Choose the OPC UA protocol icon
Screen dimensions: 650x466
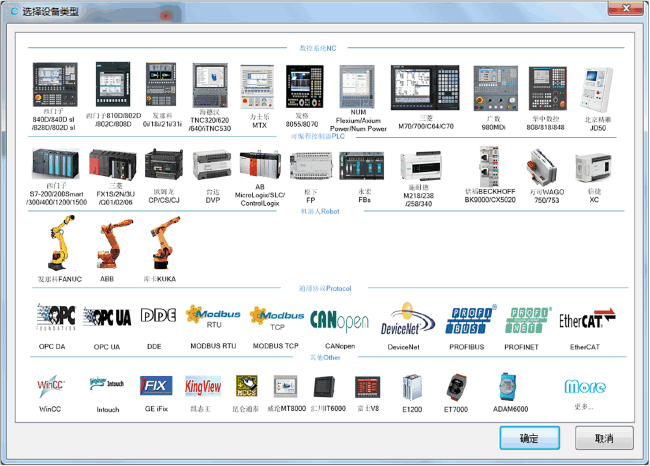click(x=108, y=318)
